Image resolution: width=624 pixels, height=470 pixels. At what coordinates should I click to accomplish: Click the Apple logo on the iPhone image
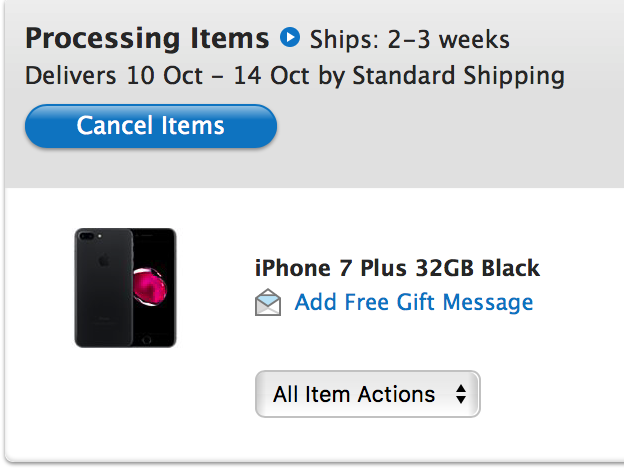tap(104, 261)
